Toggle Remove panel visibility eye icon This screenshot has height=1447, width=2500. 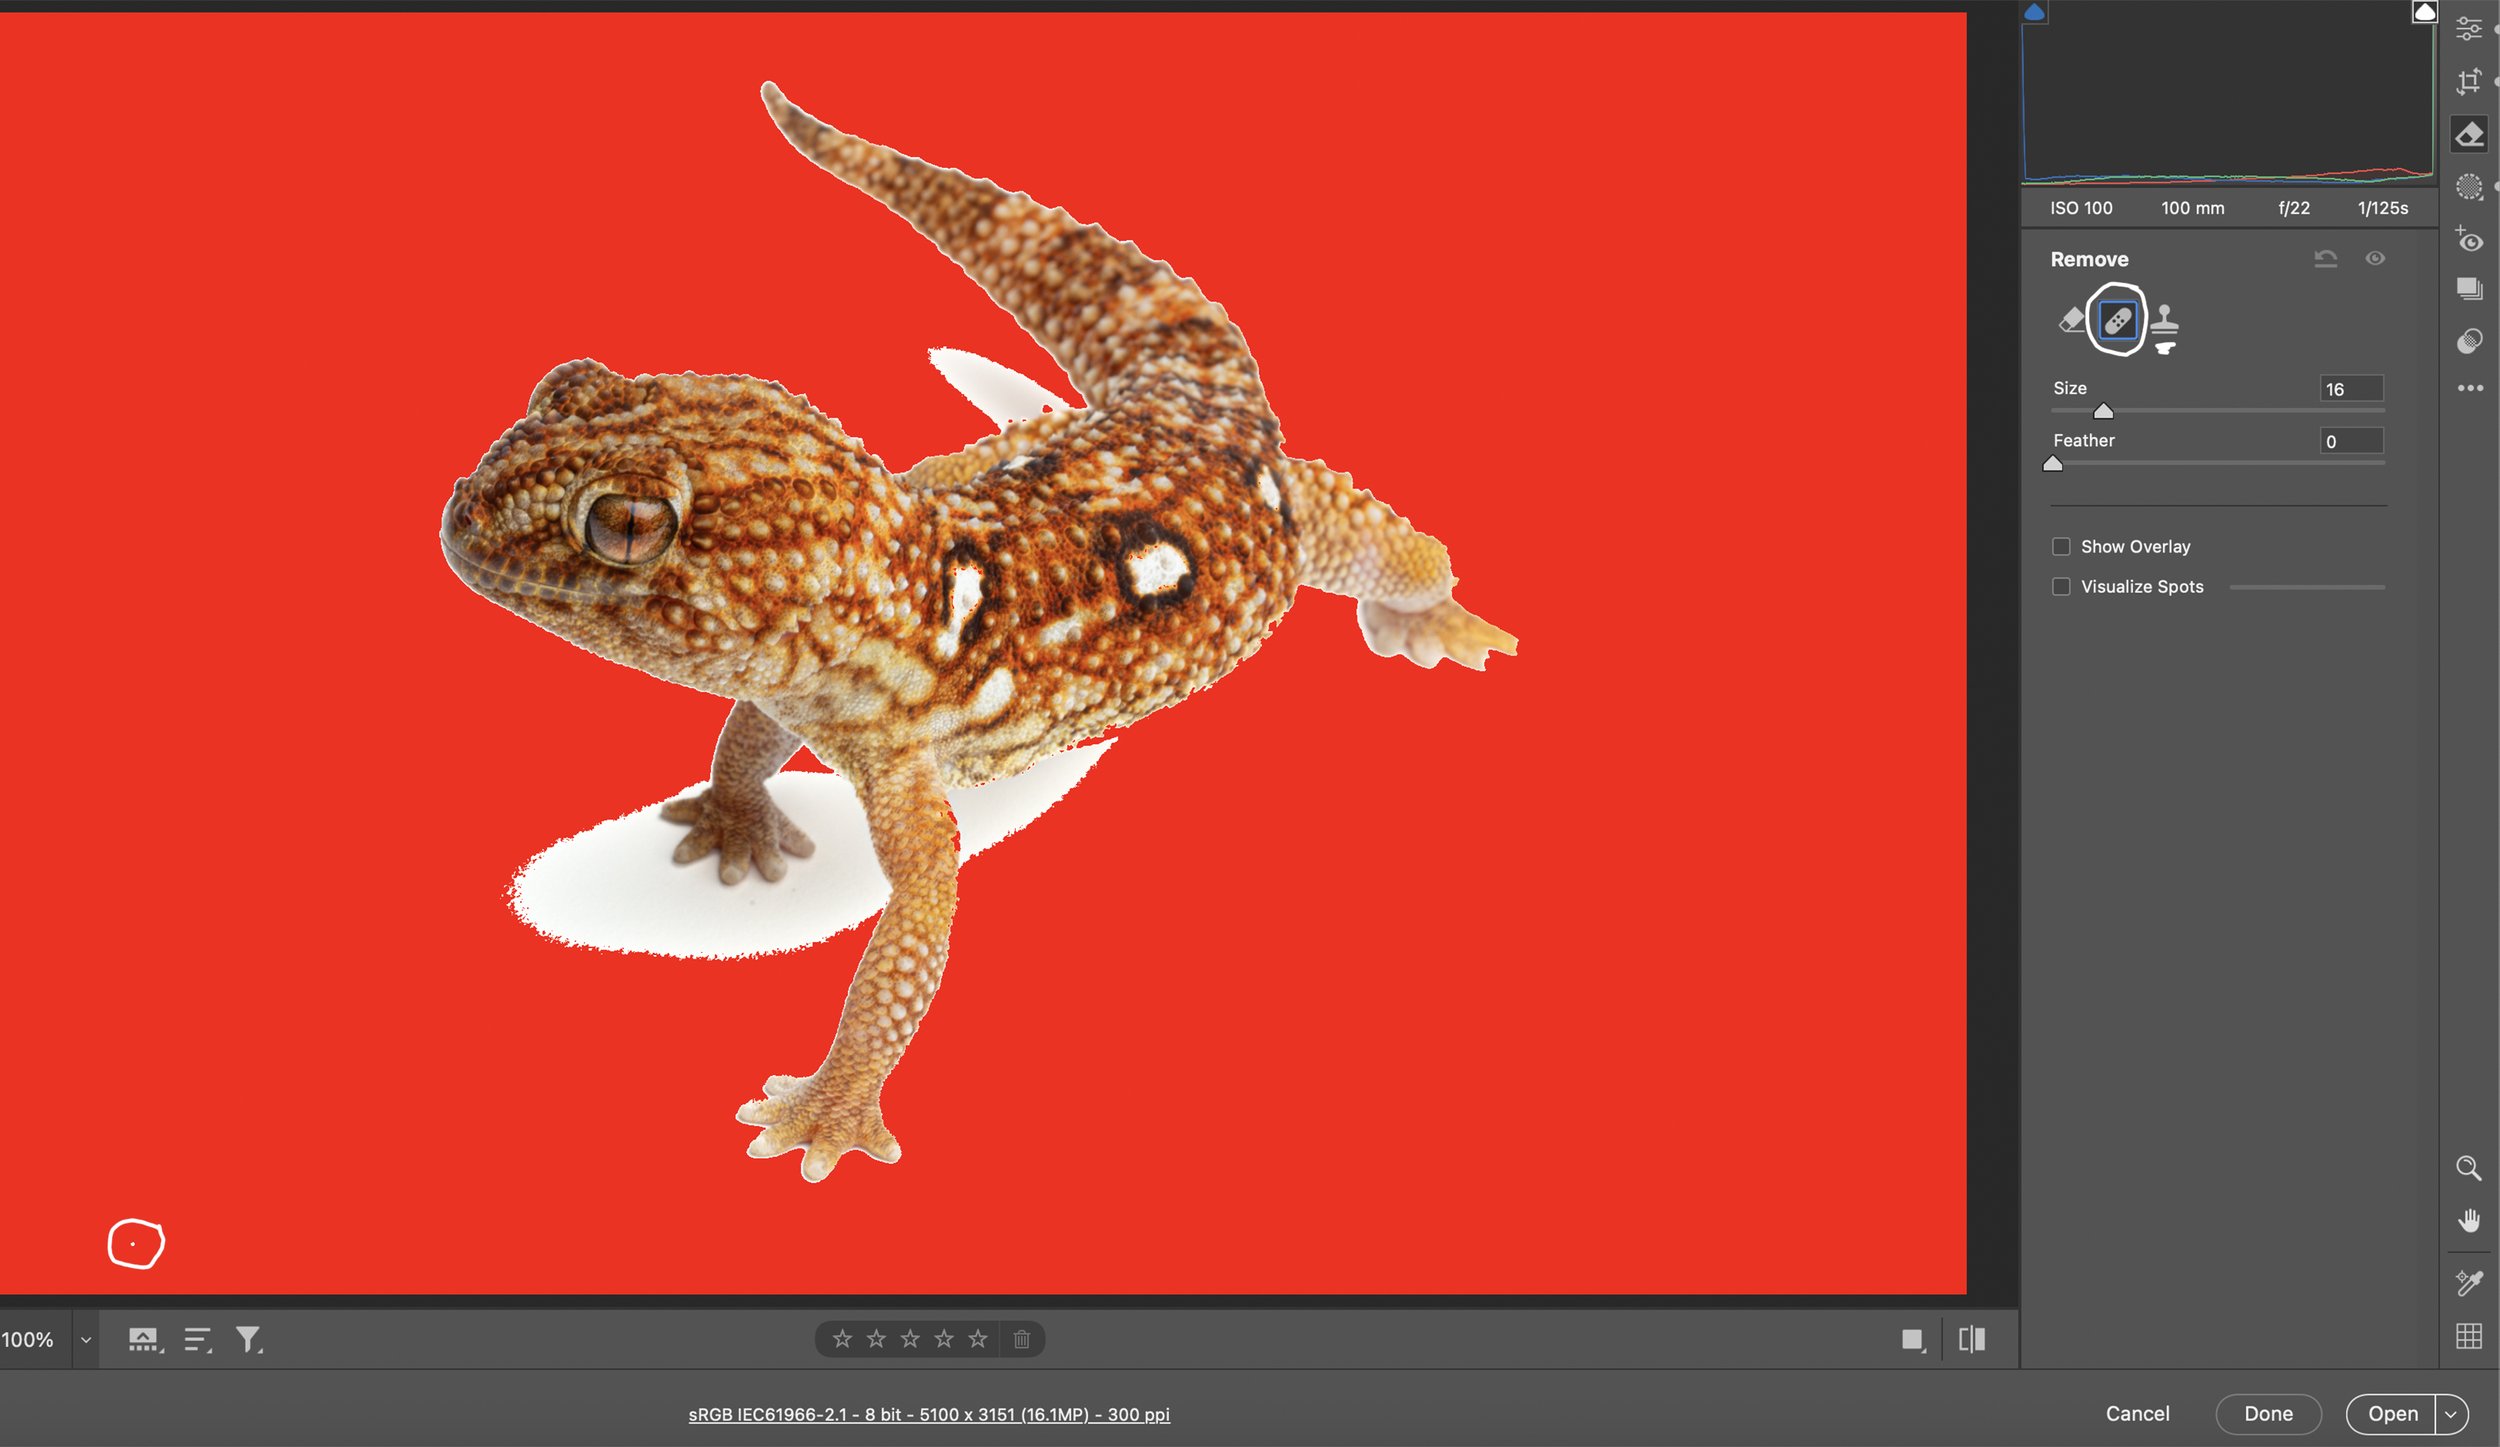[x=2375, y=259]
